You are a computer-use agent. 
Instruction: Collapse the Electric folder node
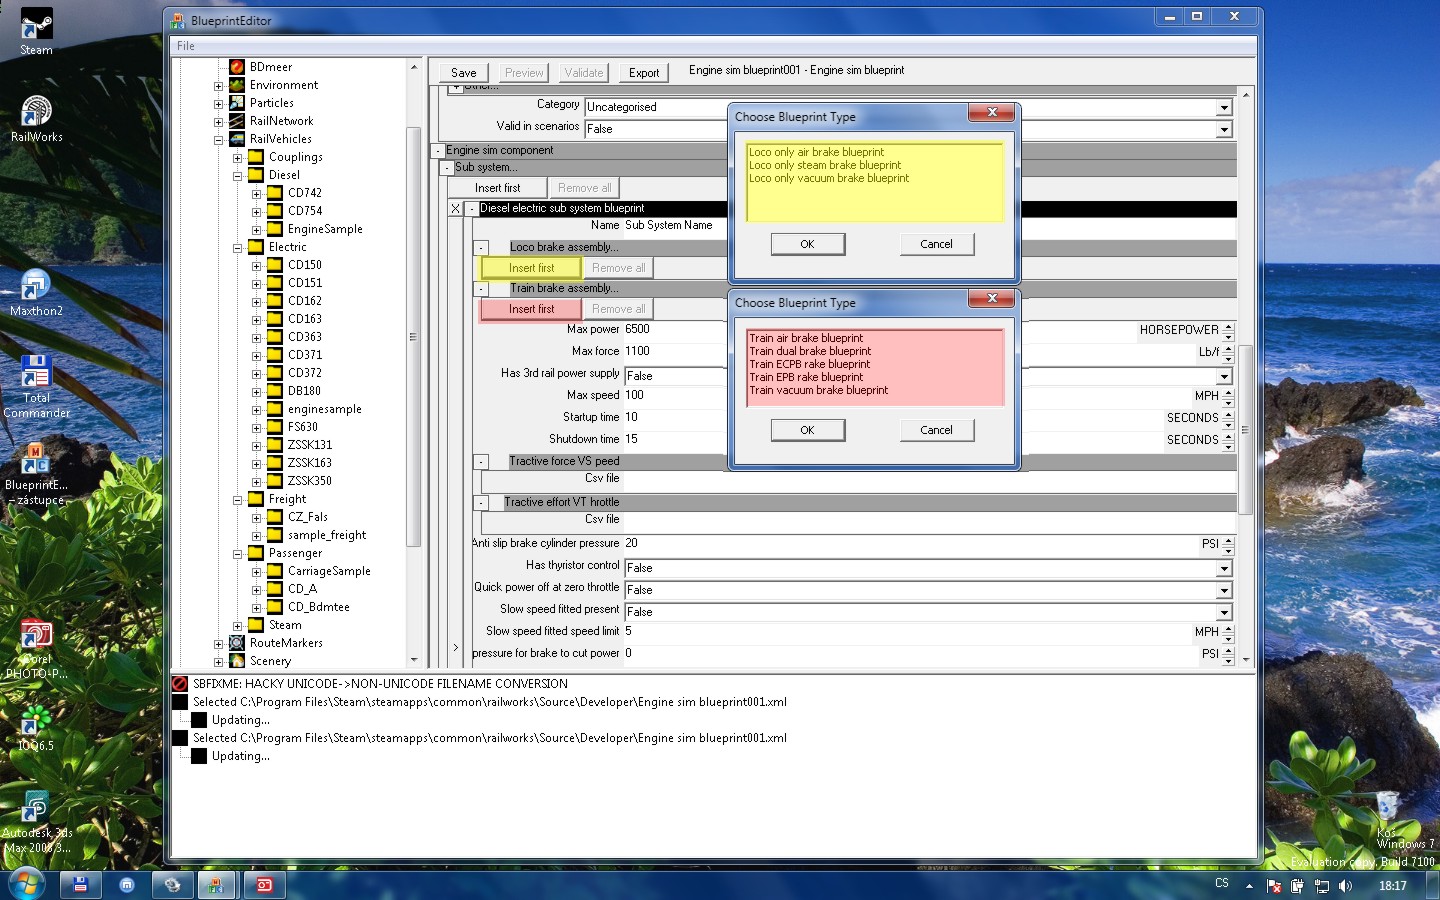[x=238, y=248]
